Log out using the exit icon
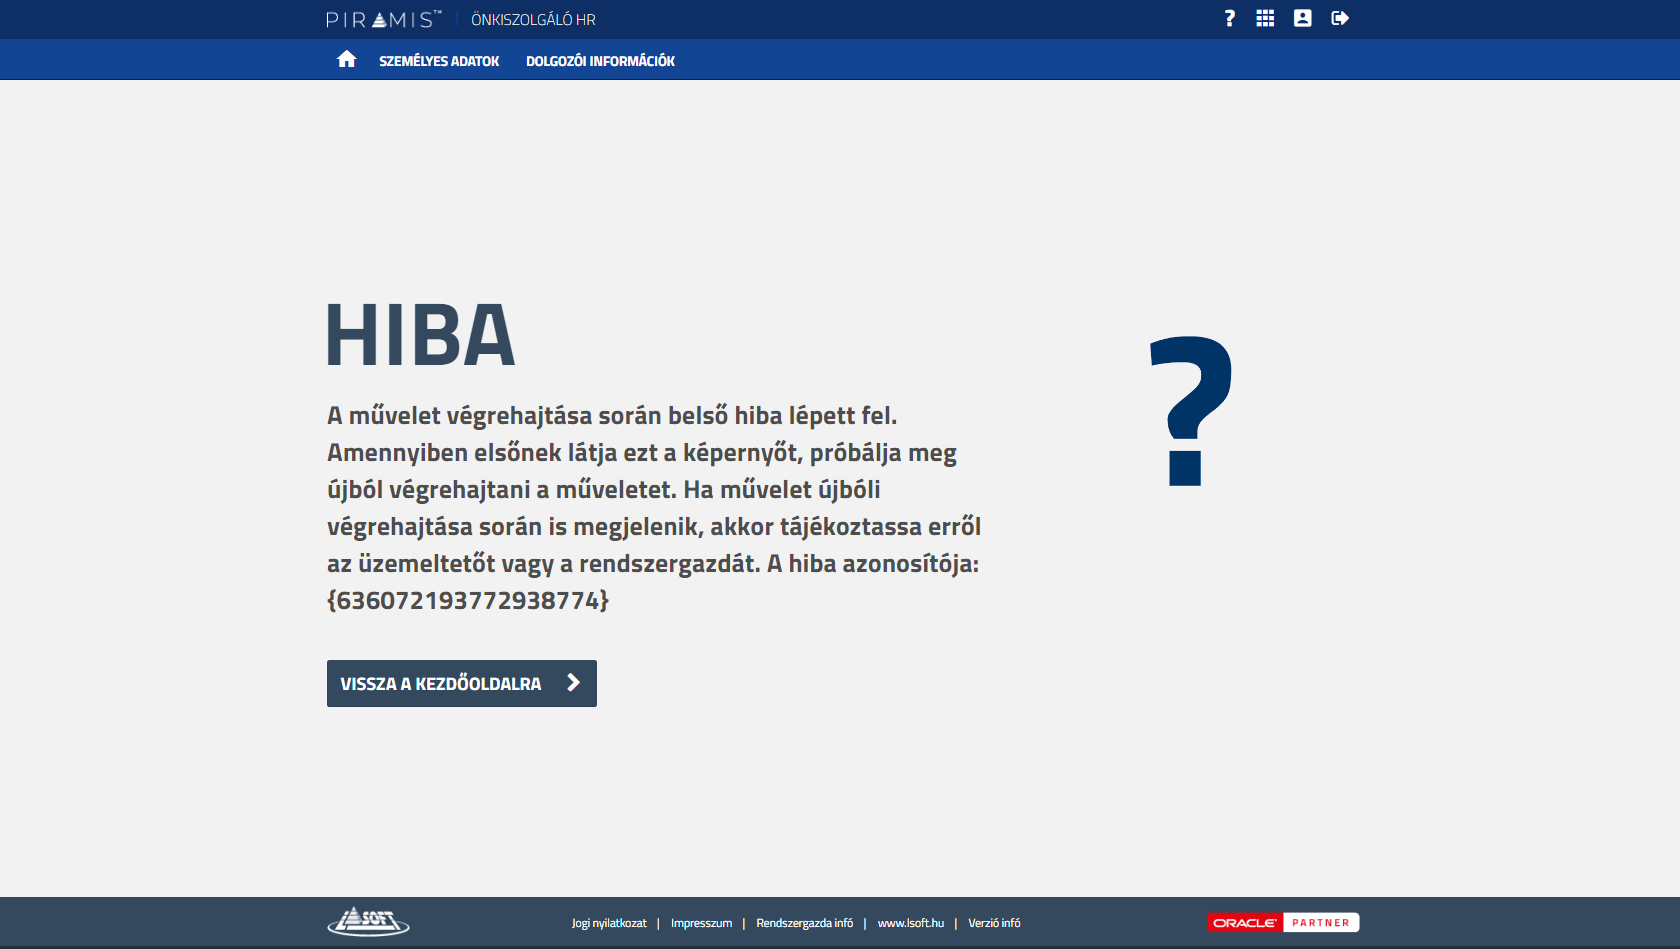Screen dimensions: 1680x949 point(1340,18)
